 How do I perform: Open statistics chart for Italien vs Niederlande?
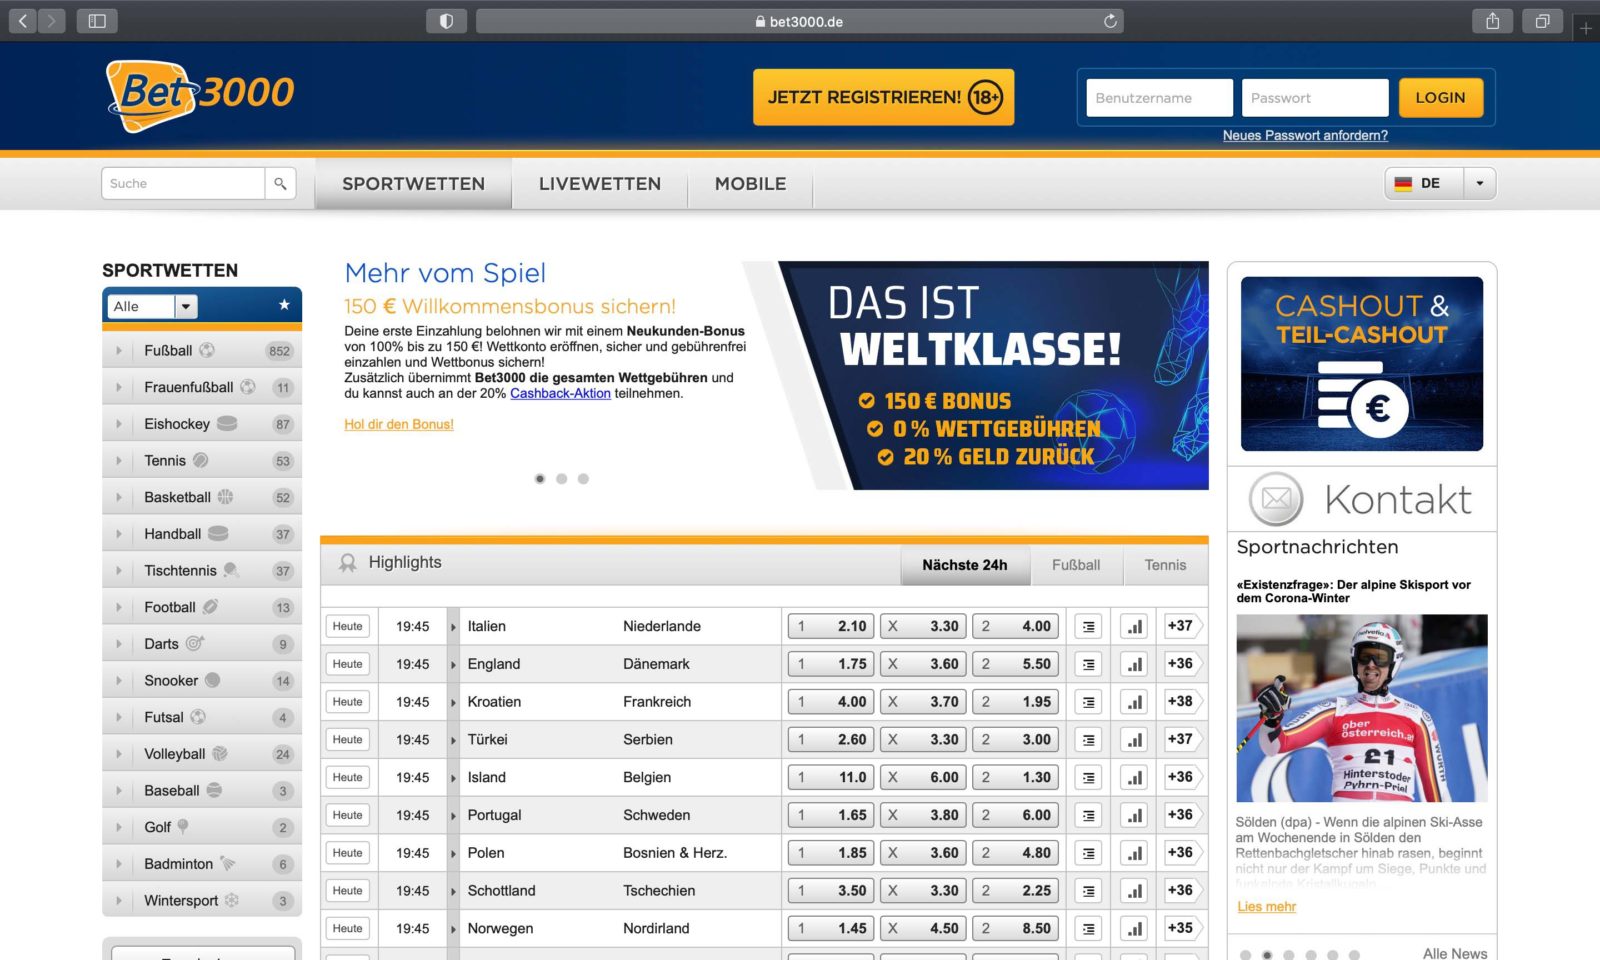[x=1134, y=625]
